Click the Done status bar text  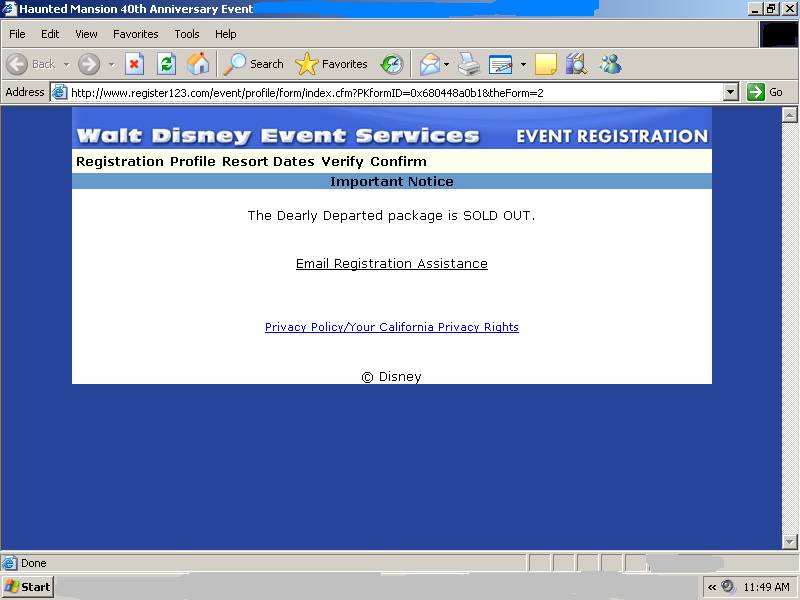(34, 563)
